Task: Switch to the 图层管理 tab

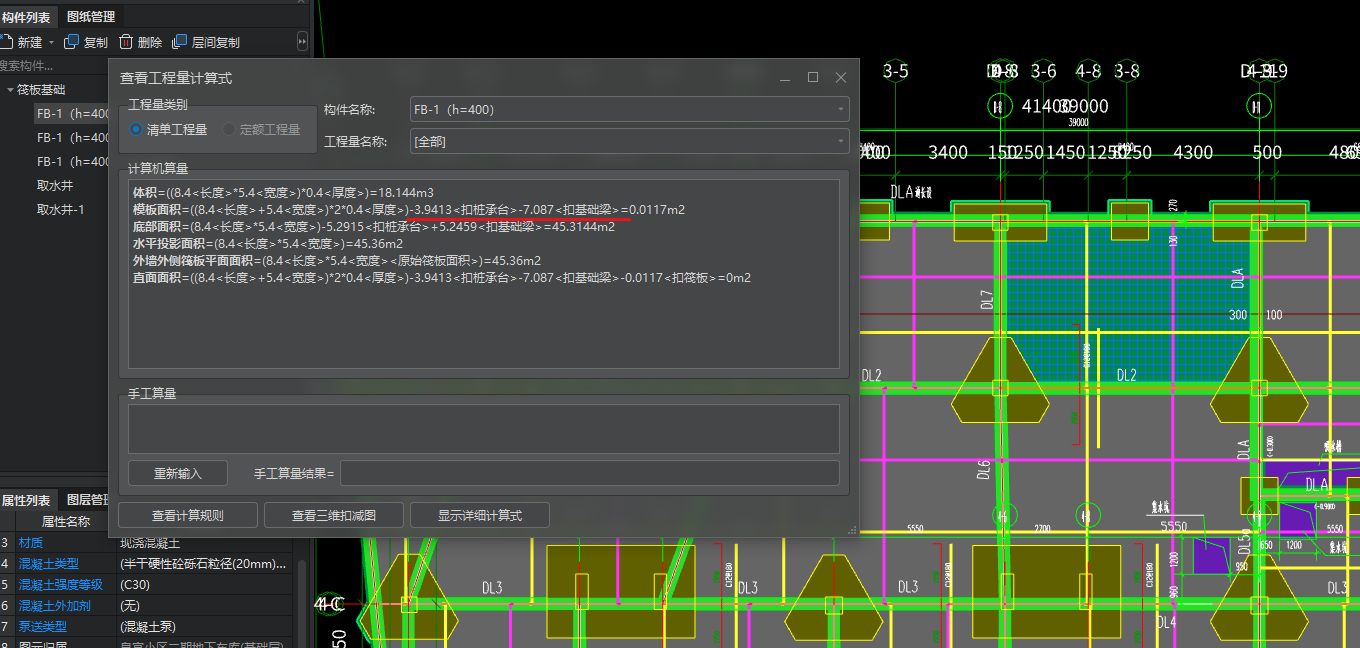Action: click(x=88, y=500)
